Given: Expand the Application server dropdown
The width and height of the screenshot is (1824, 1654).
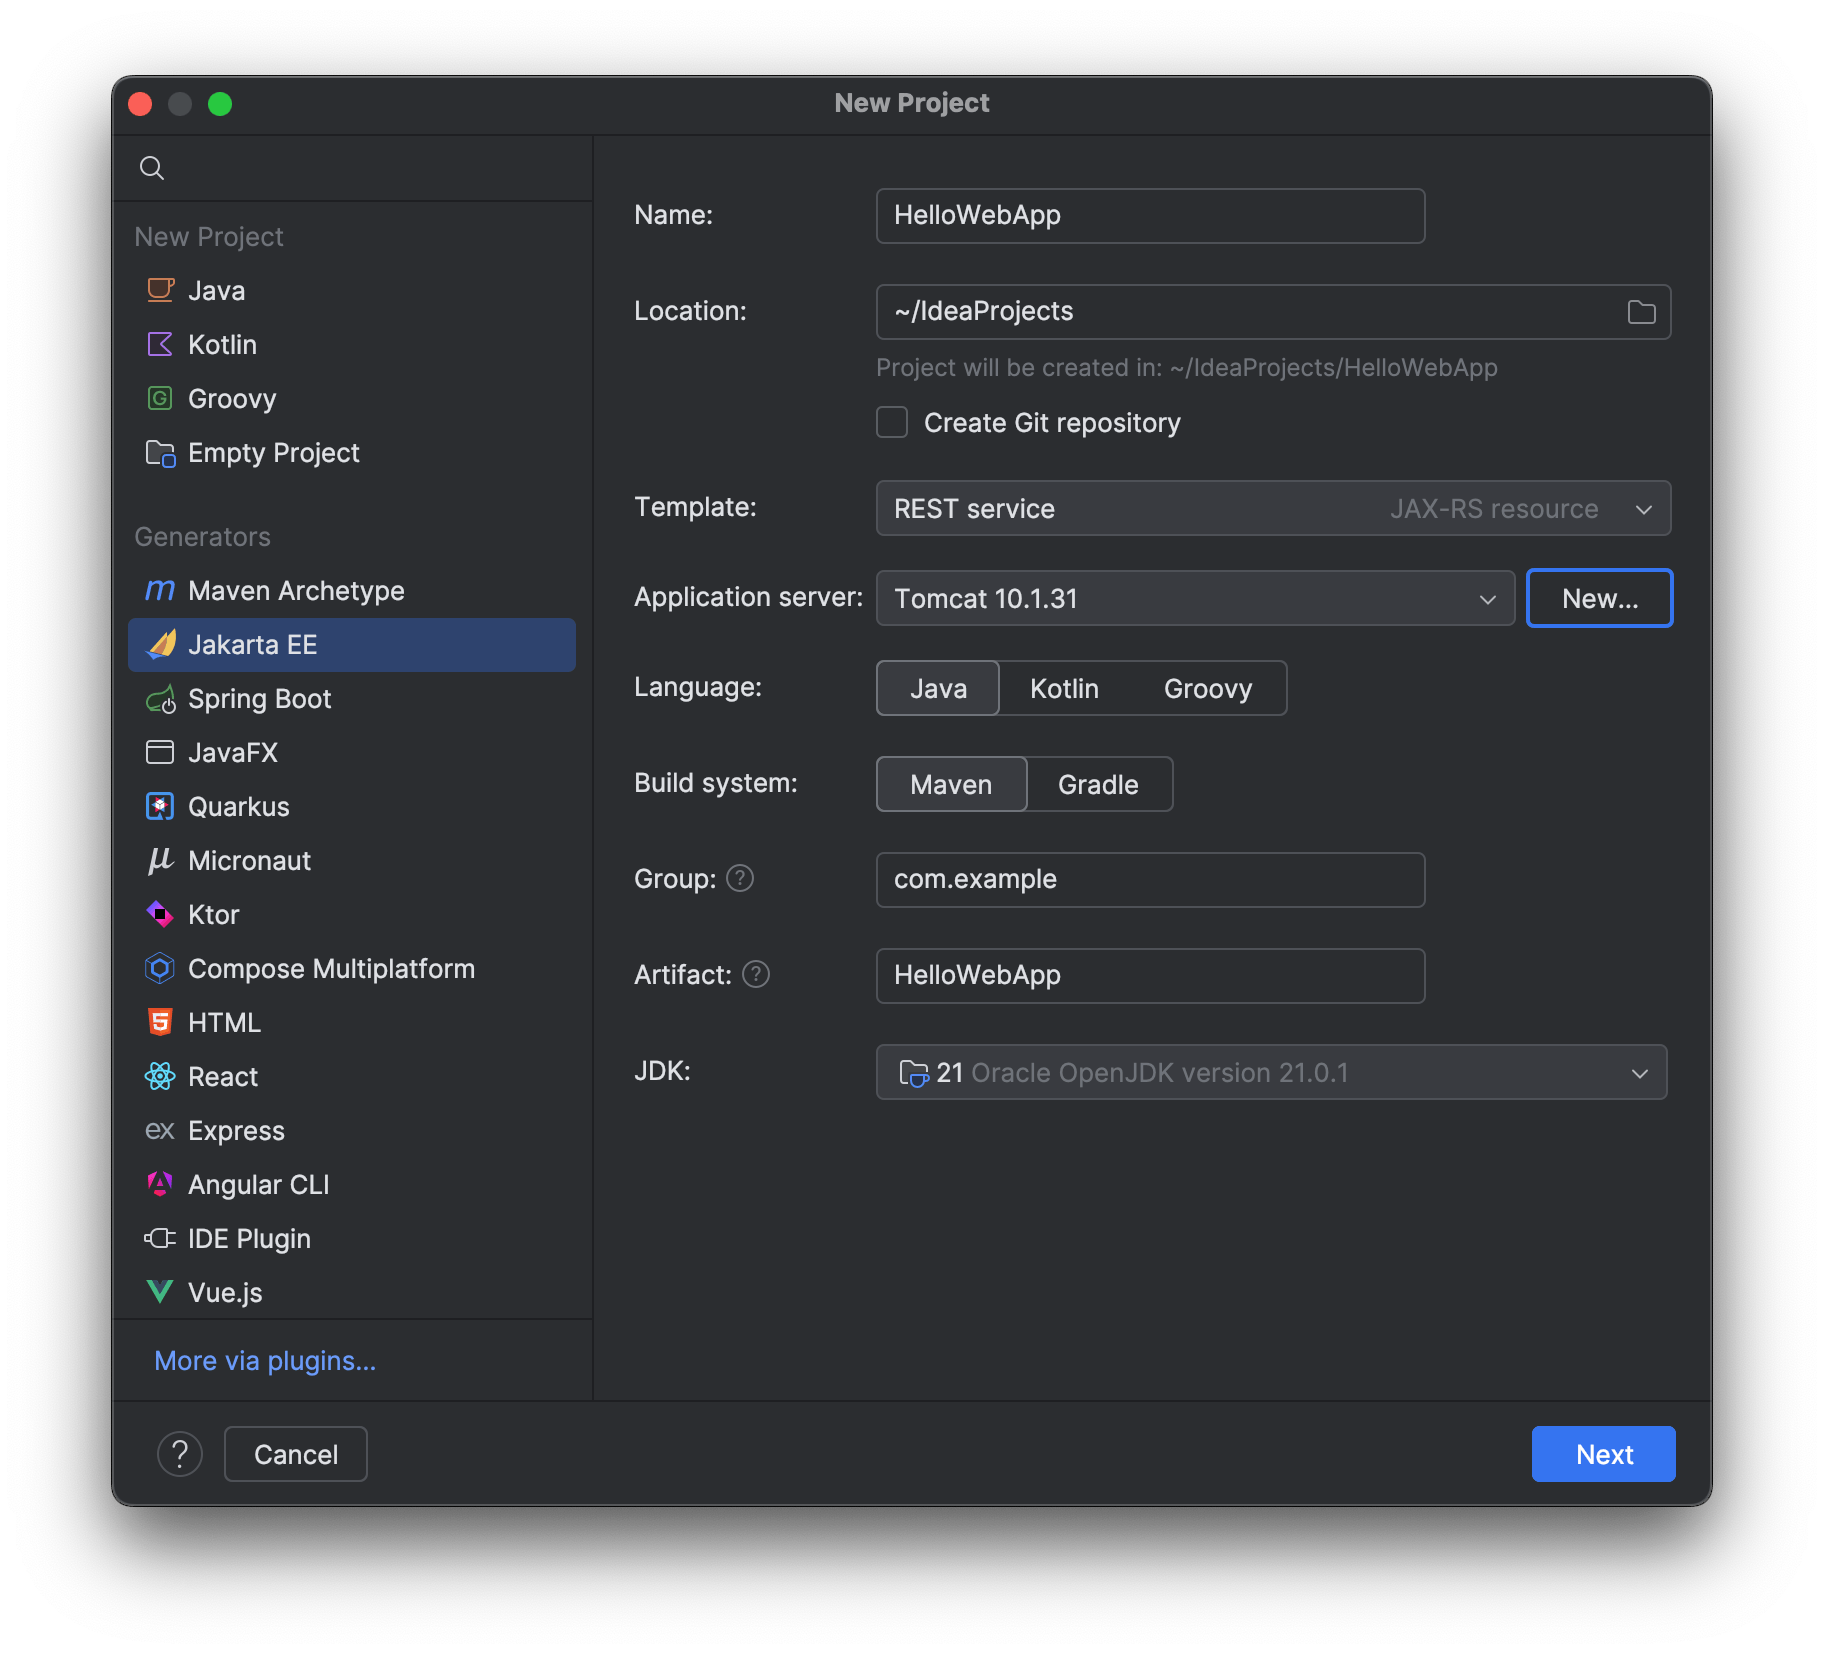Looking at the screenshot, I should pyautogui.click(x=1195, y=599).
